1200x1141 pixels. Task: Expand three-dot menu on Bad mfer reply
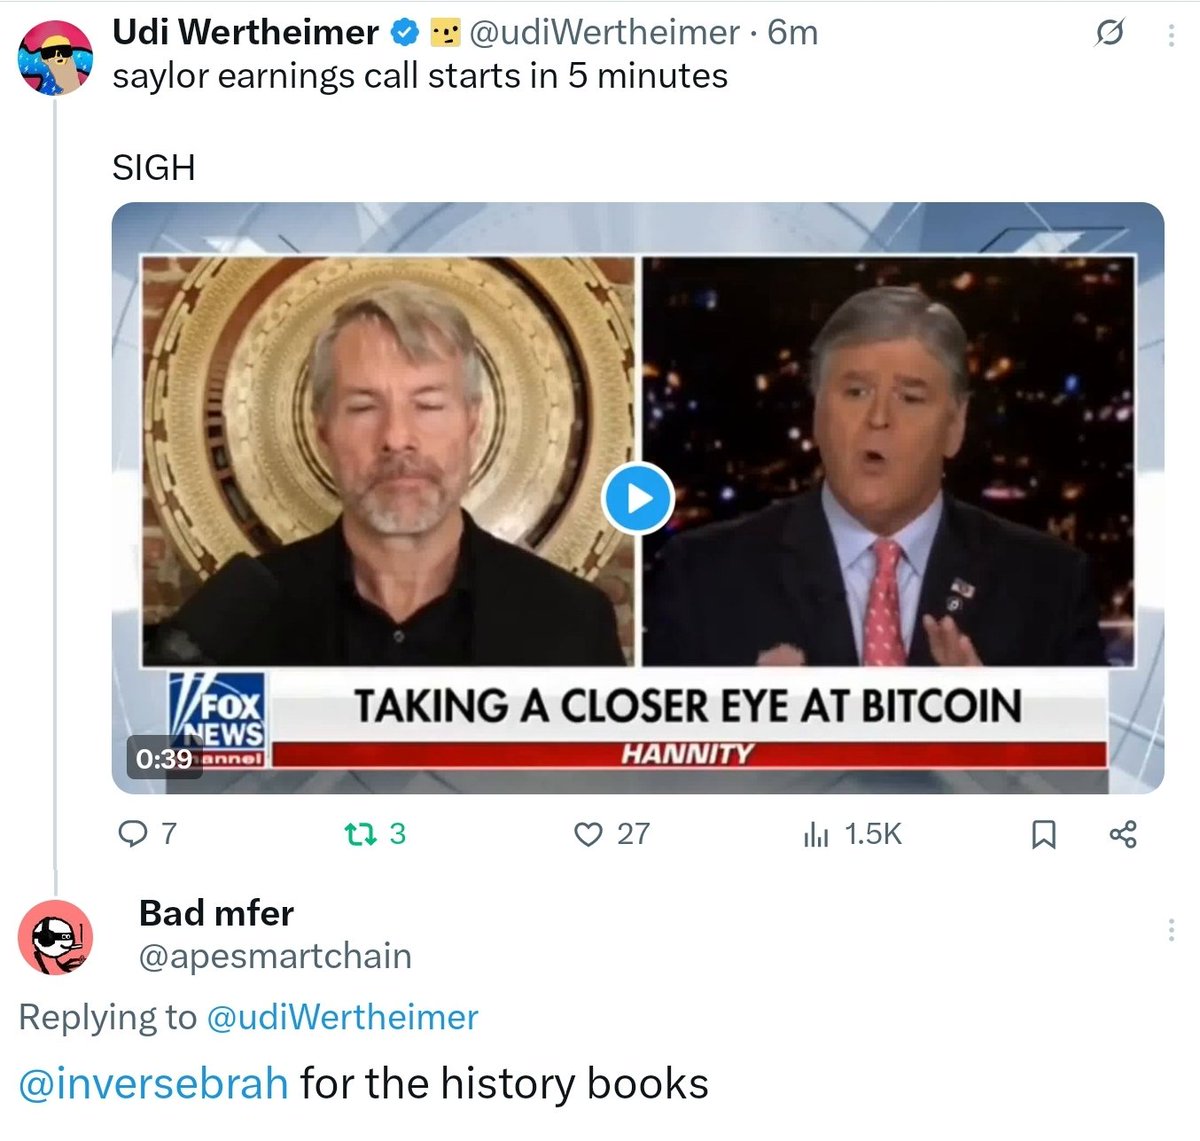(x=1171, y=930)
